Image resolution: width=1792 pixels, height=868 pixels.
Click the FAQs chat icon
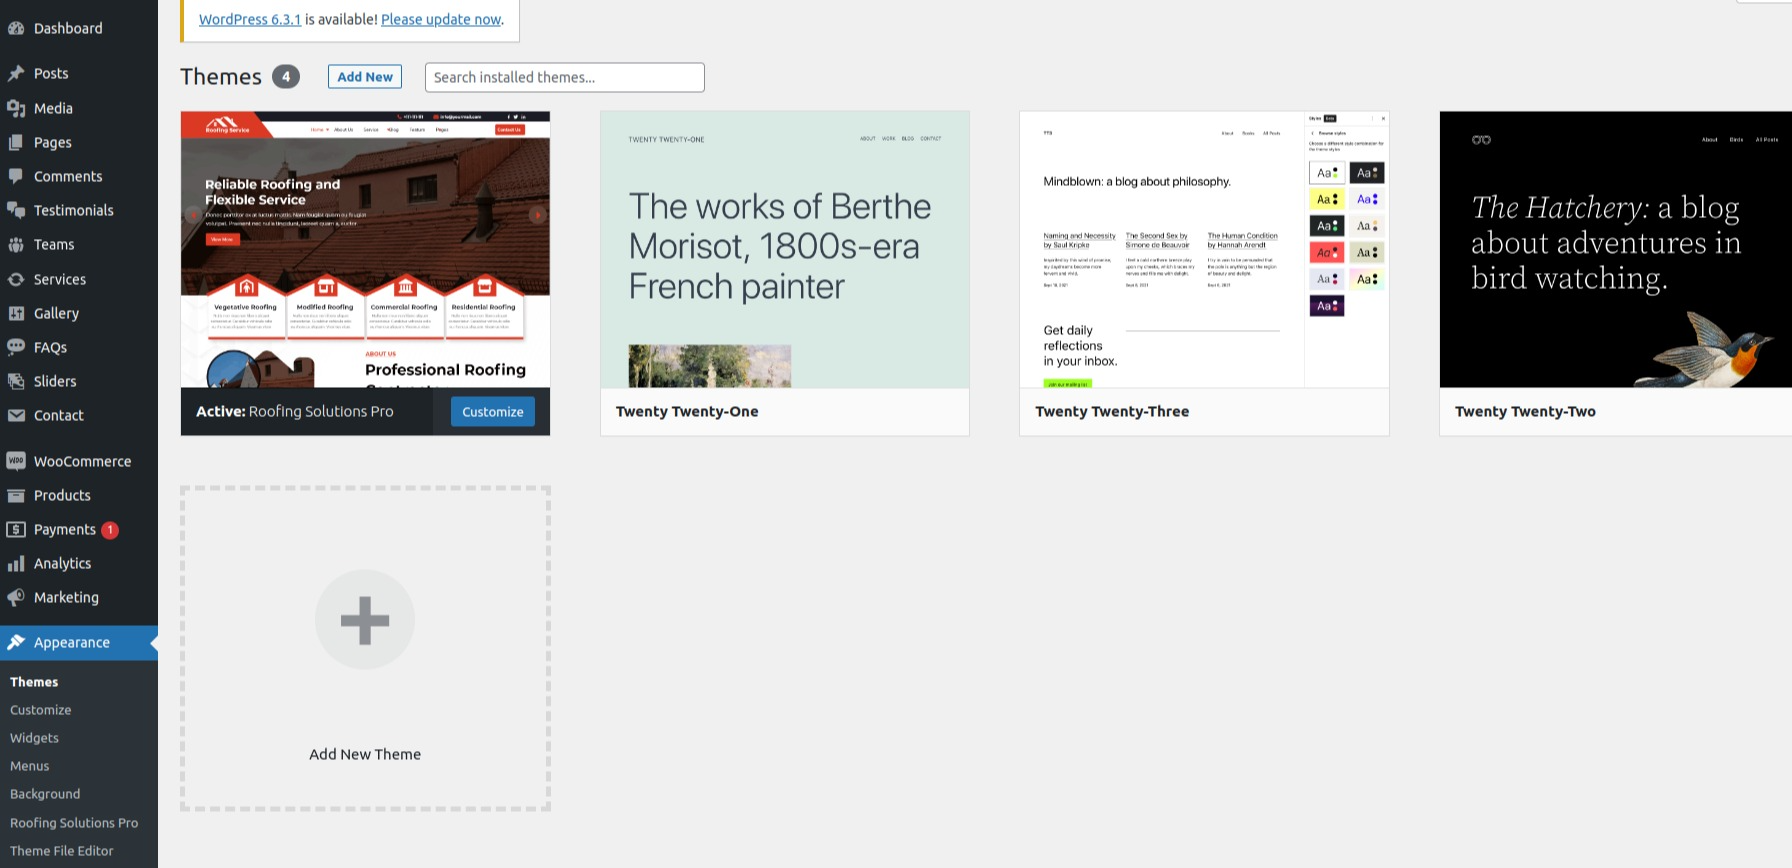[16, 347]
